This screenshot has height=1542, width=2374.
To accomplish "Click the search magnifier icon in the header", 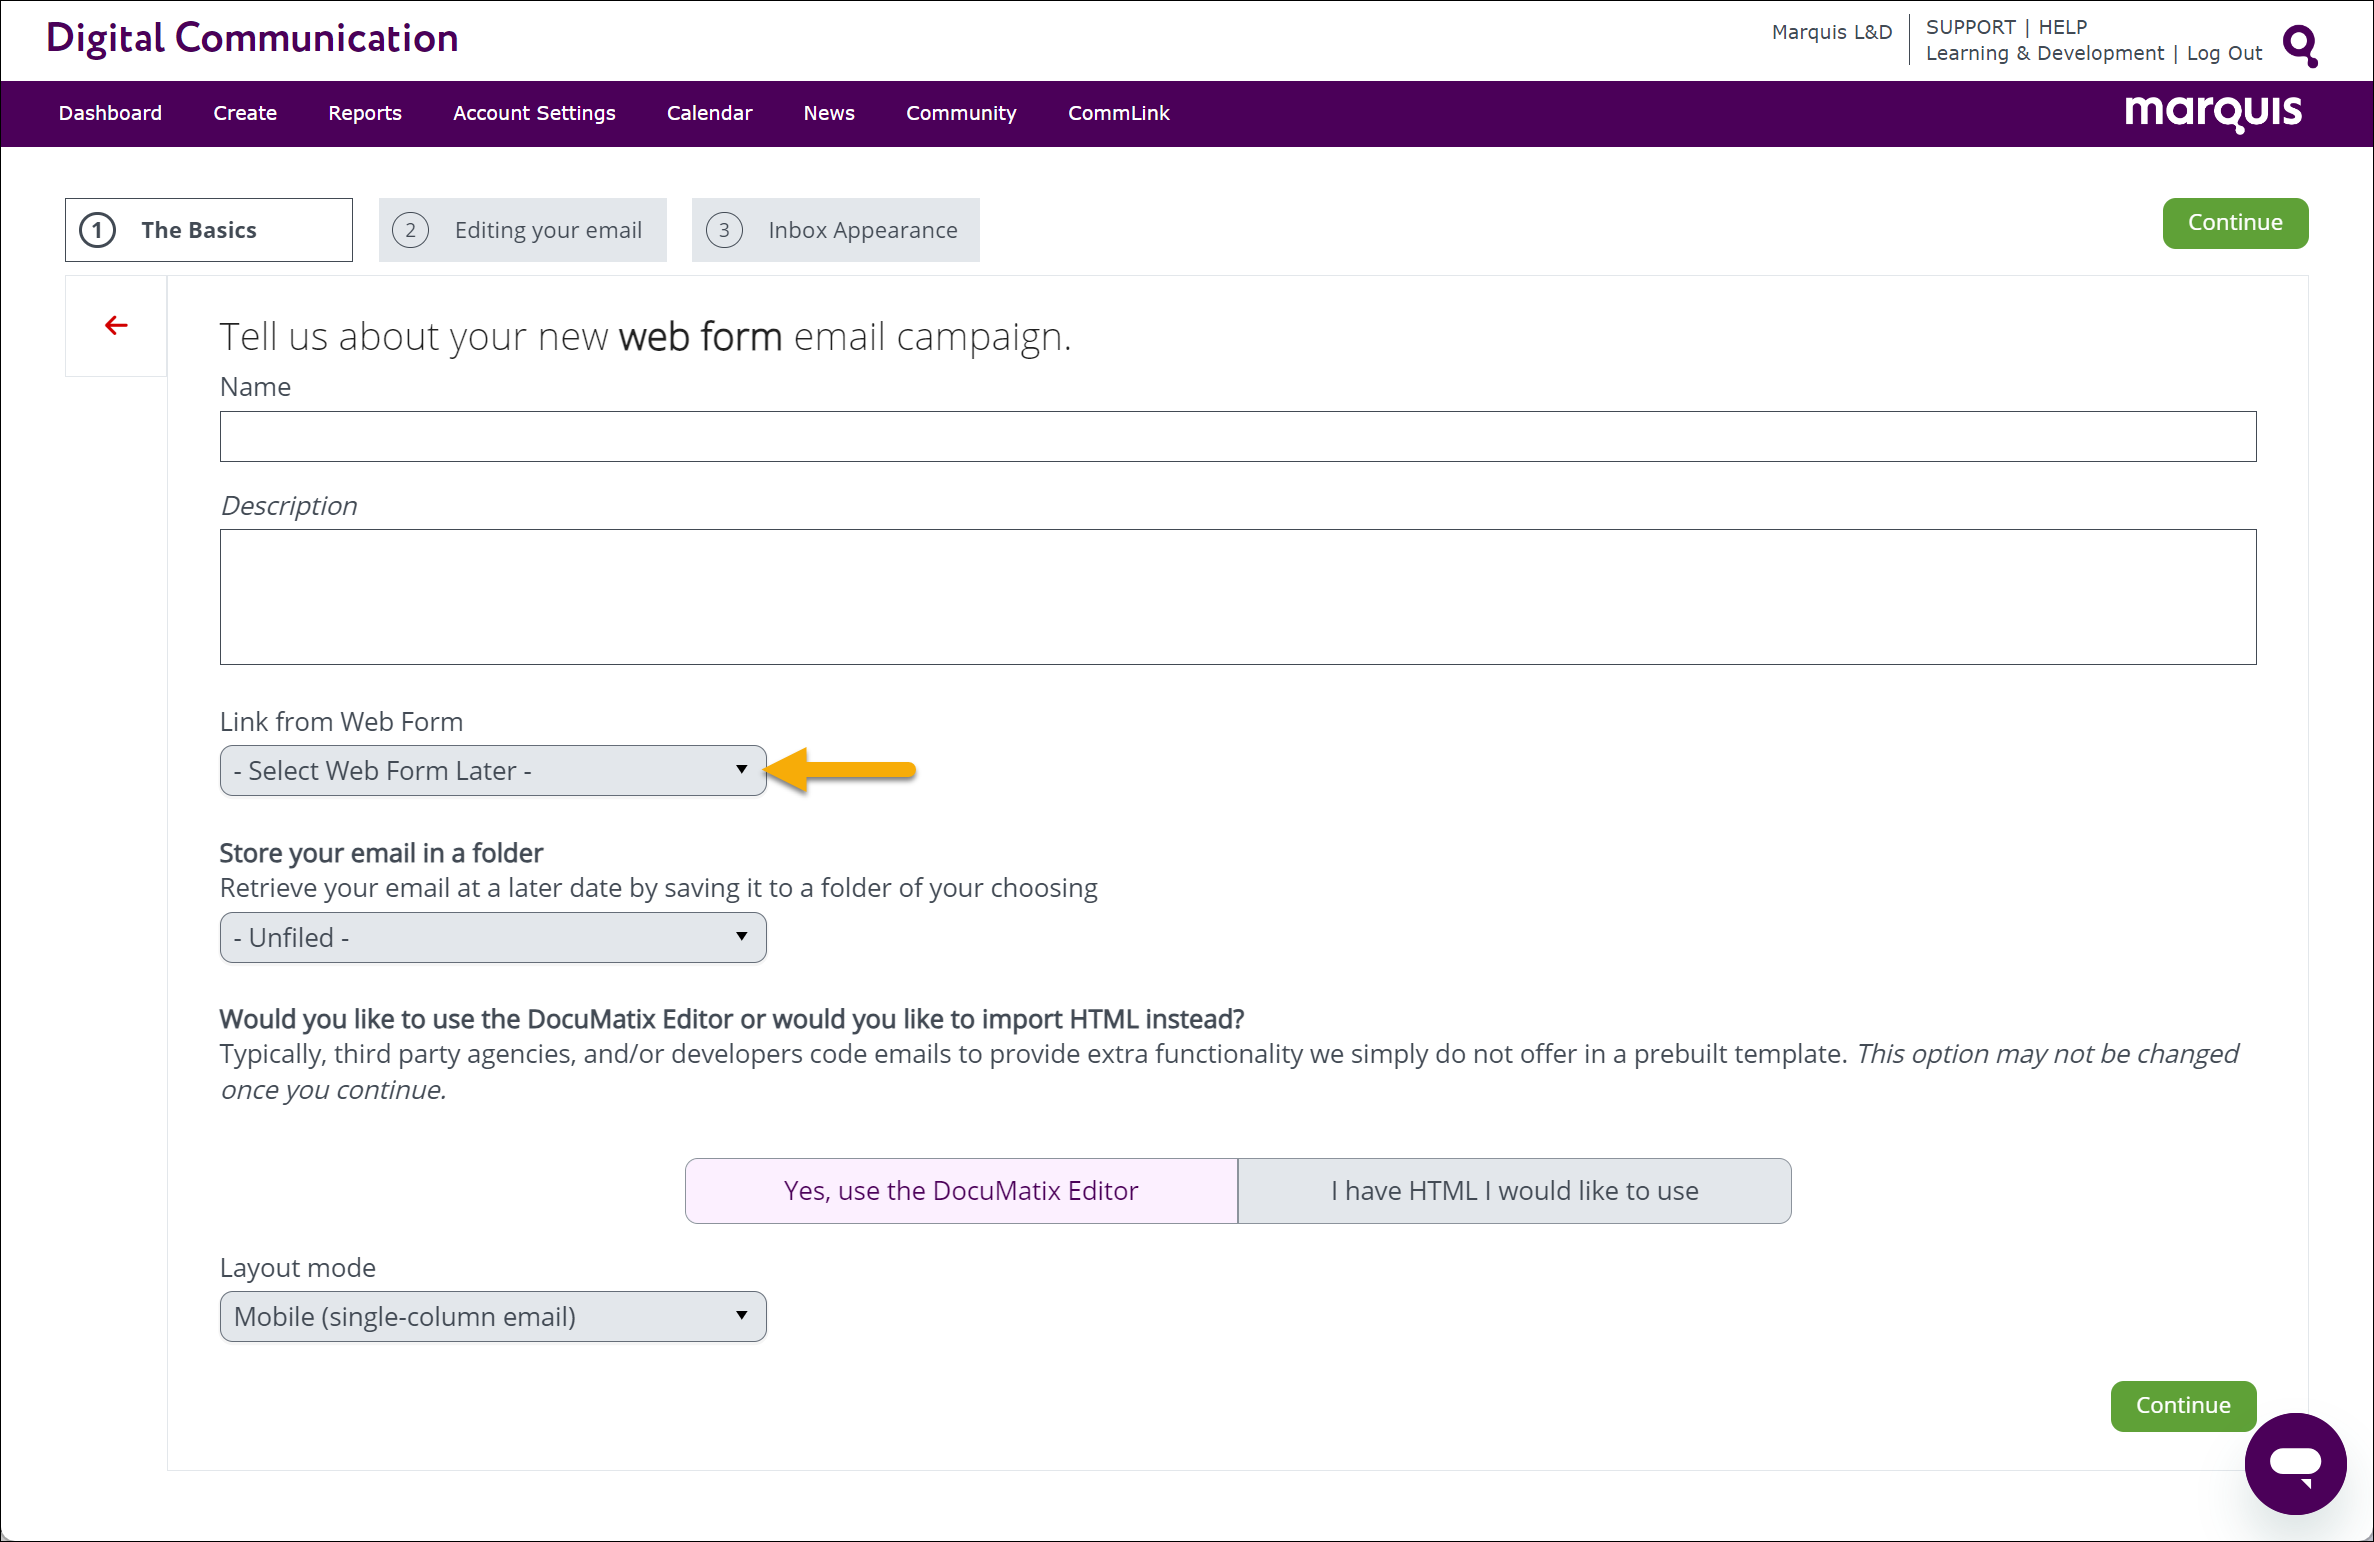I will (x=2300, y=45).
